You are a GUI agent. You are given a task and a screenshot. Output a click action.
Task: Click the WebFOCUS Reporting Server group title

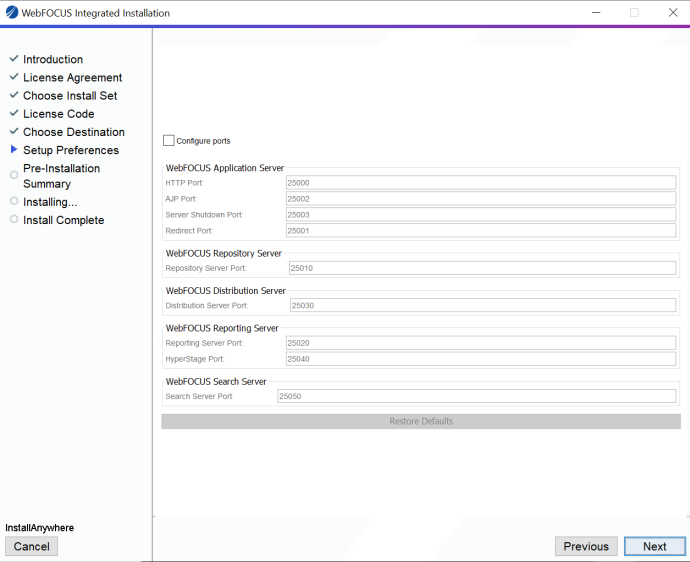(222, 328)
